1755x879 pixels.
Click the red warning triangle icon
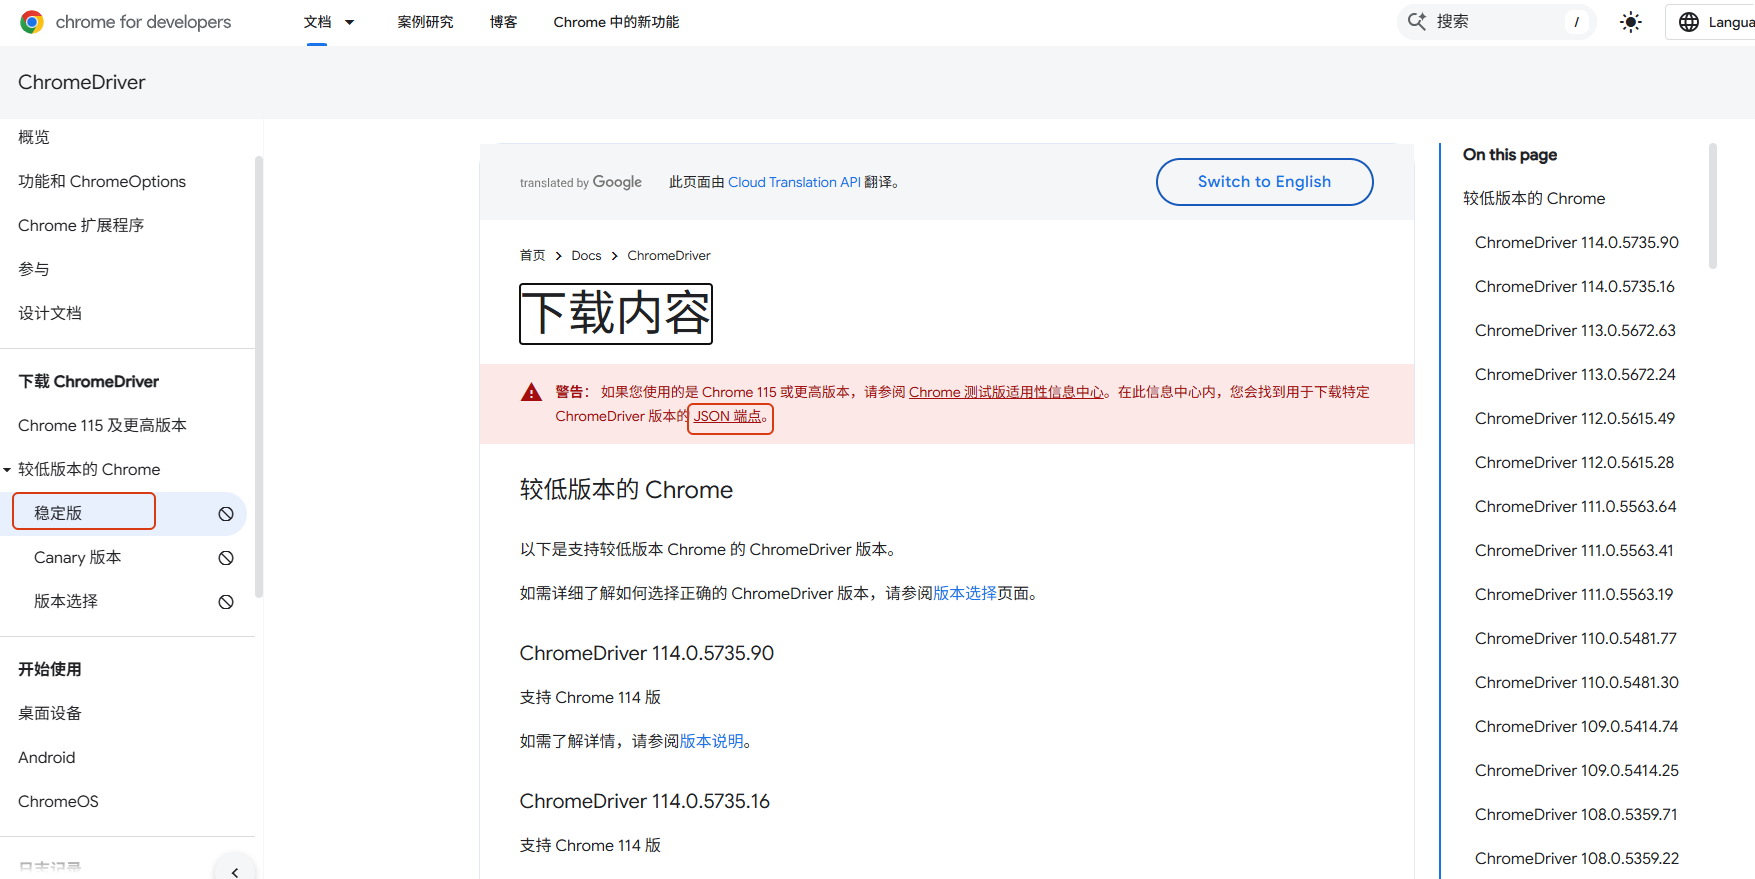532,392
